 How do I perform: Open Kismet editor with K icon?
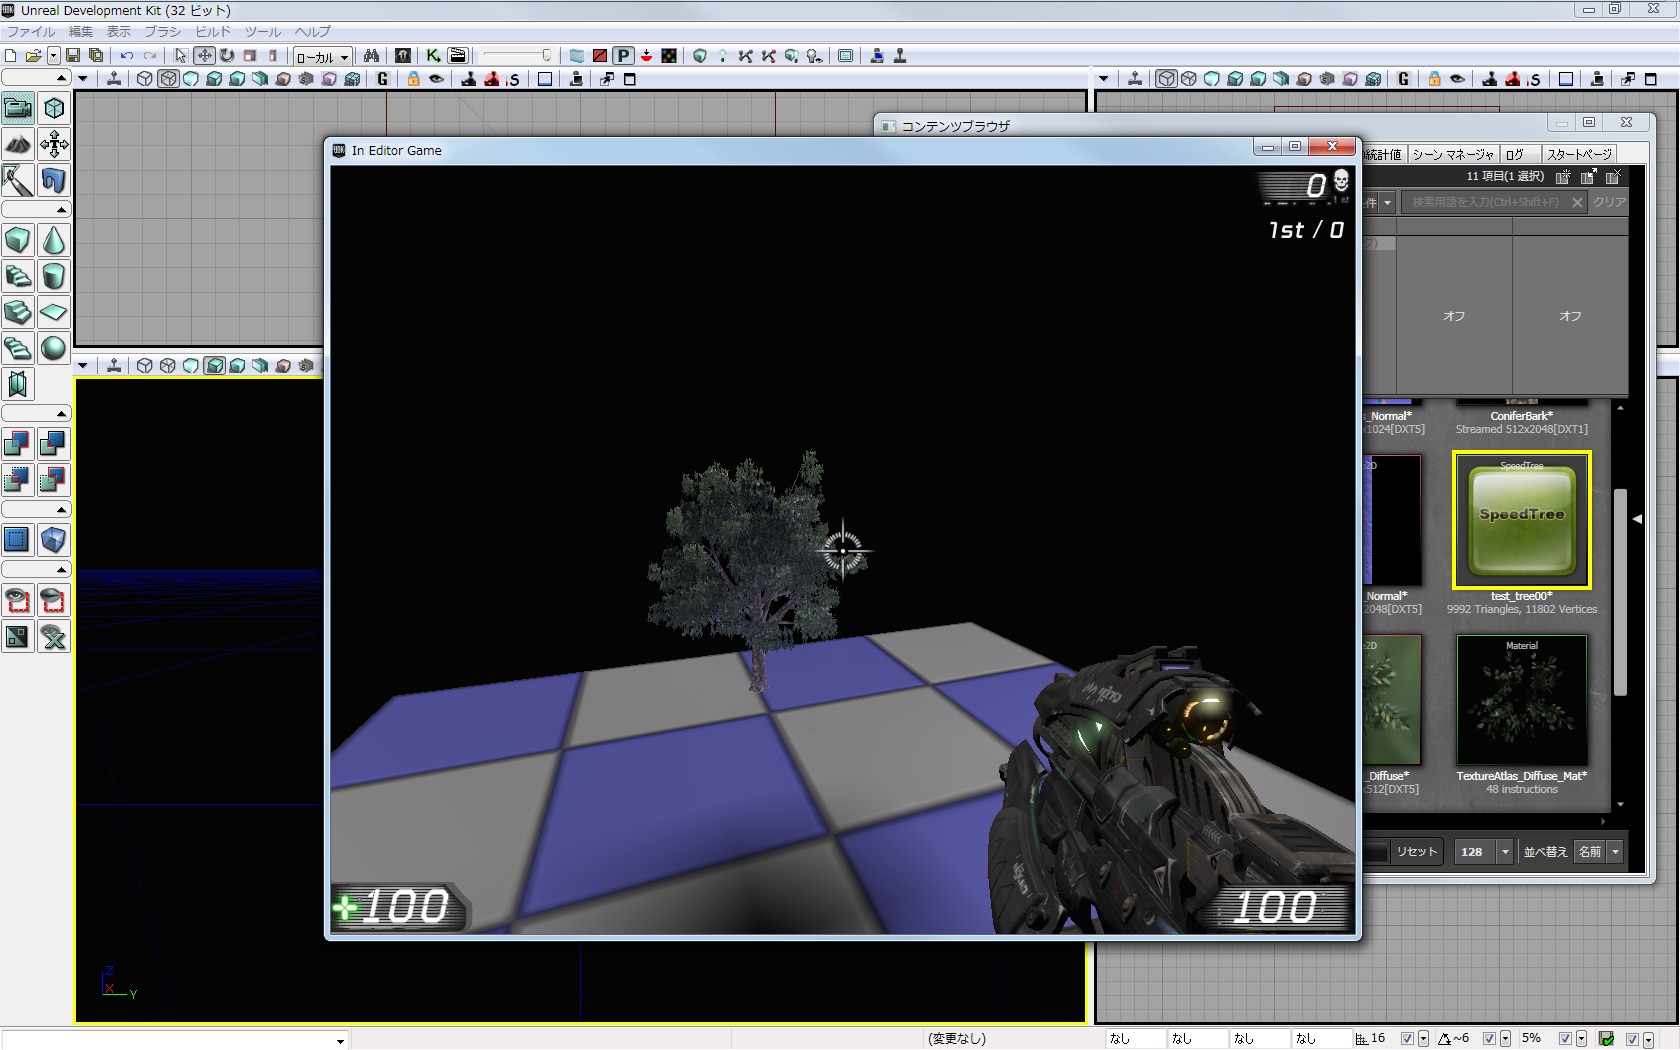(433, 56)
